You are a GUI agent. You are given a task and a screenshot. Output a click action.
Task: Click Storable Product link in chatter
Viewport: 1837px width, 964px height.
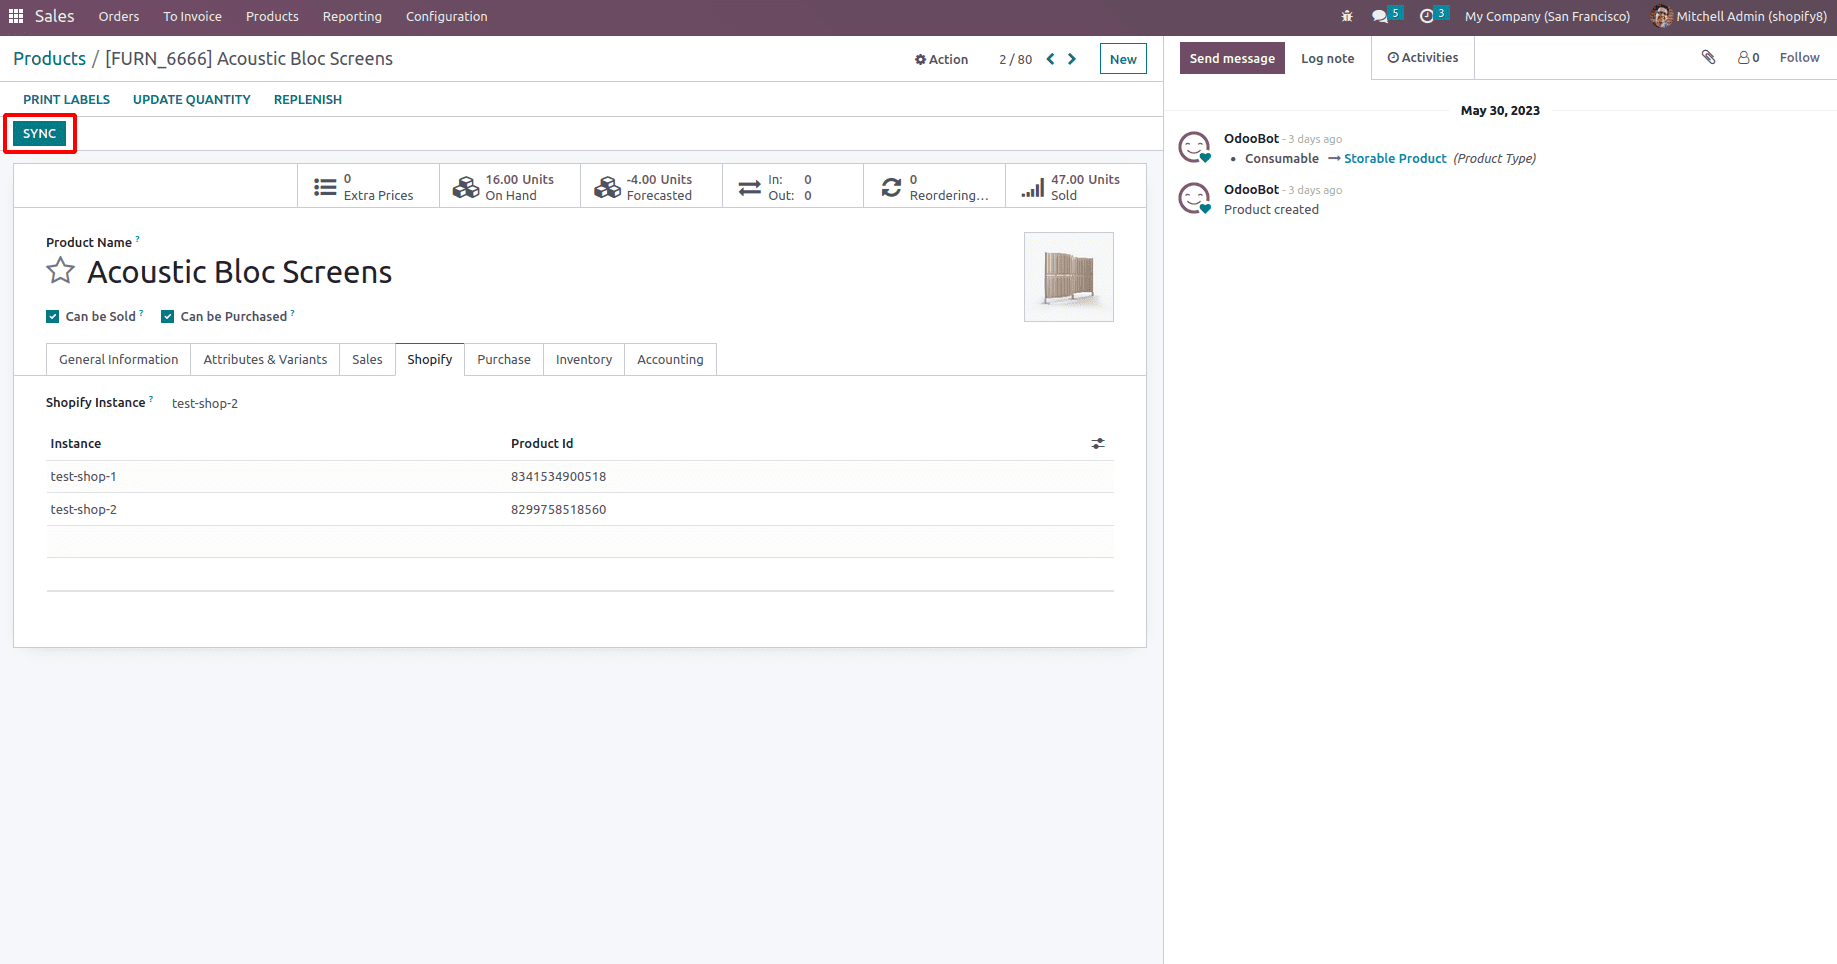coord(1395,159)
